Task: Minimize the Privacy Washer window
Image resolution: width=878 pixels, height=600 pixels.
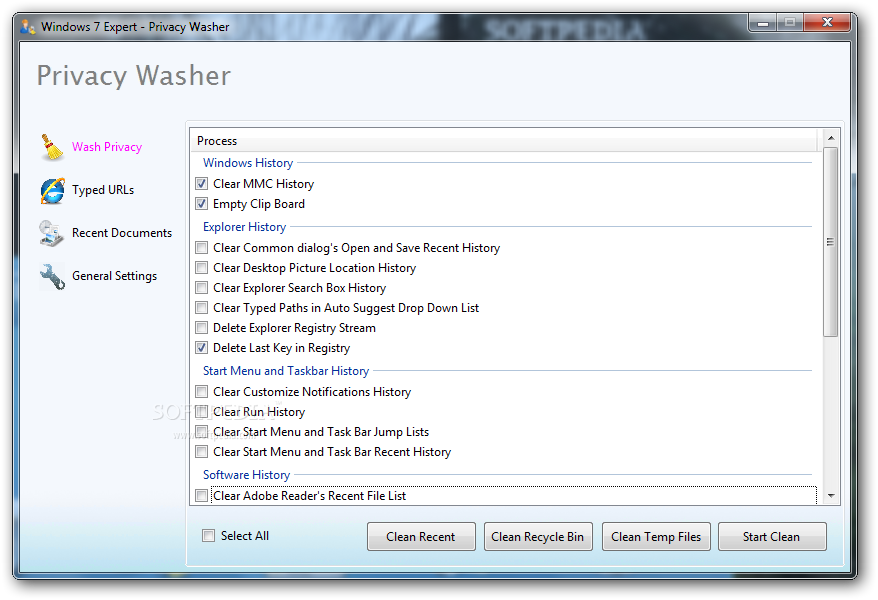Action: (763, 23)
